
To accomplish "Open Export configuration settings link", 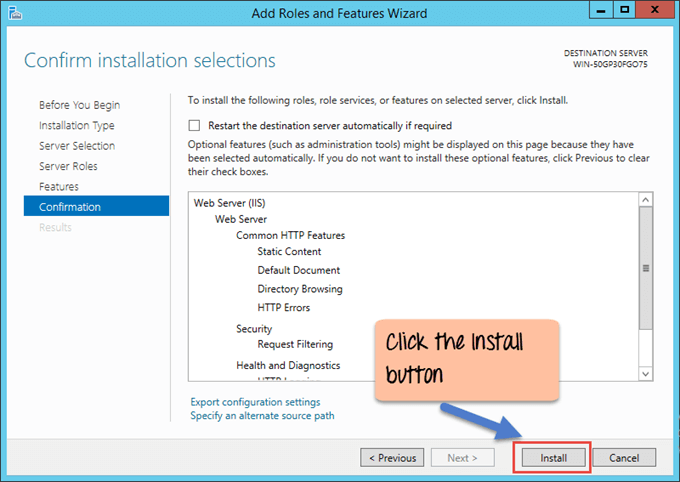I will click(255, 402).
